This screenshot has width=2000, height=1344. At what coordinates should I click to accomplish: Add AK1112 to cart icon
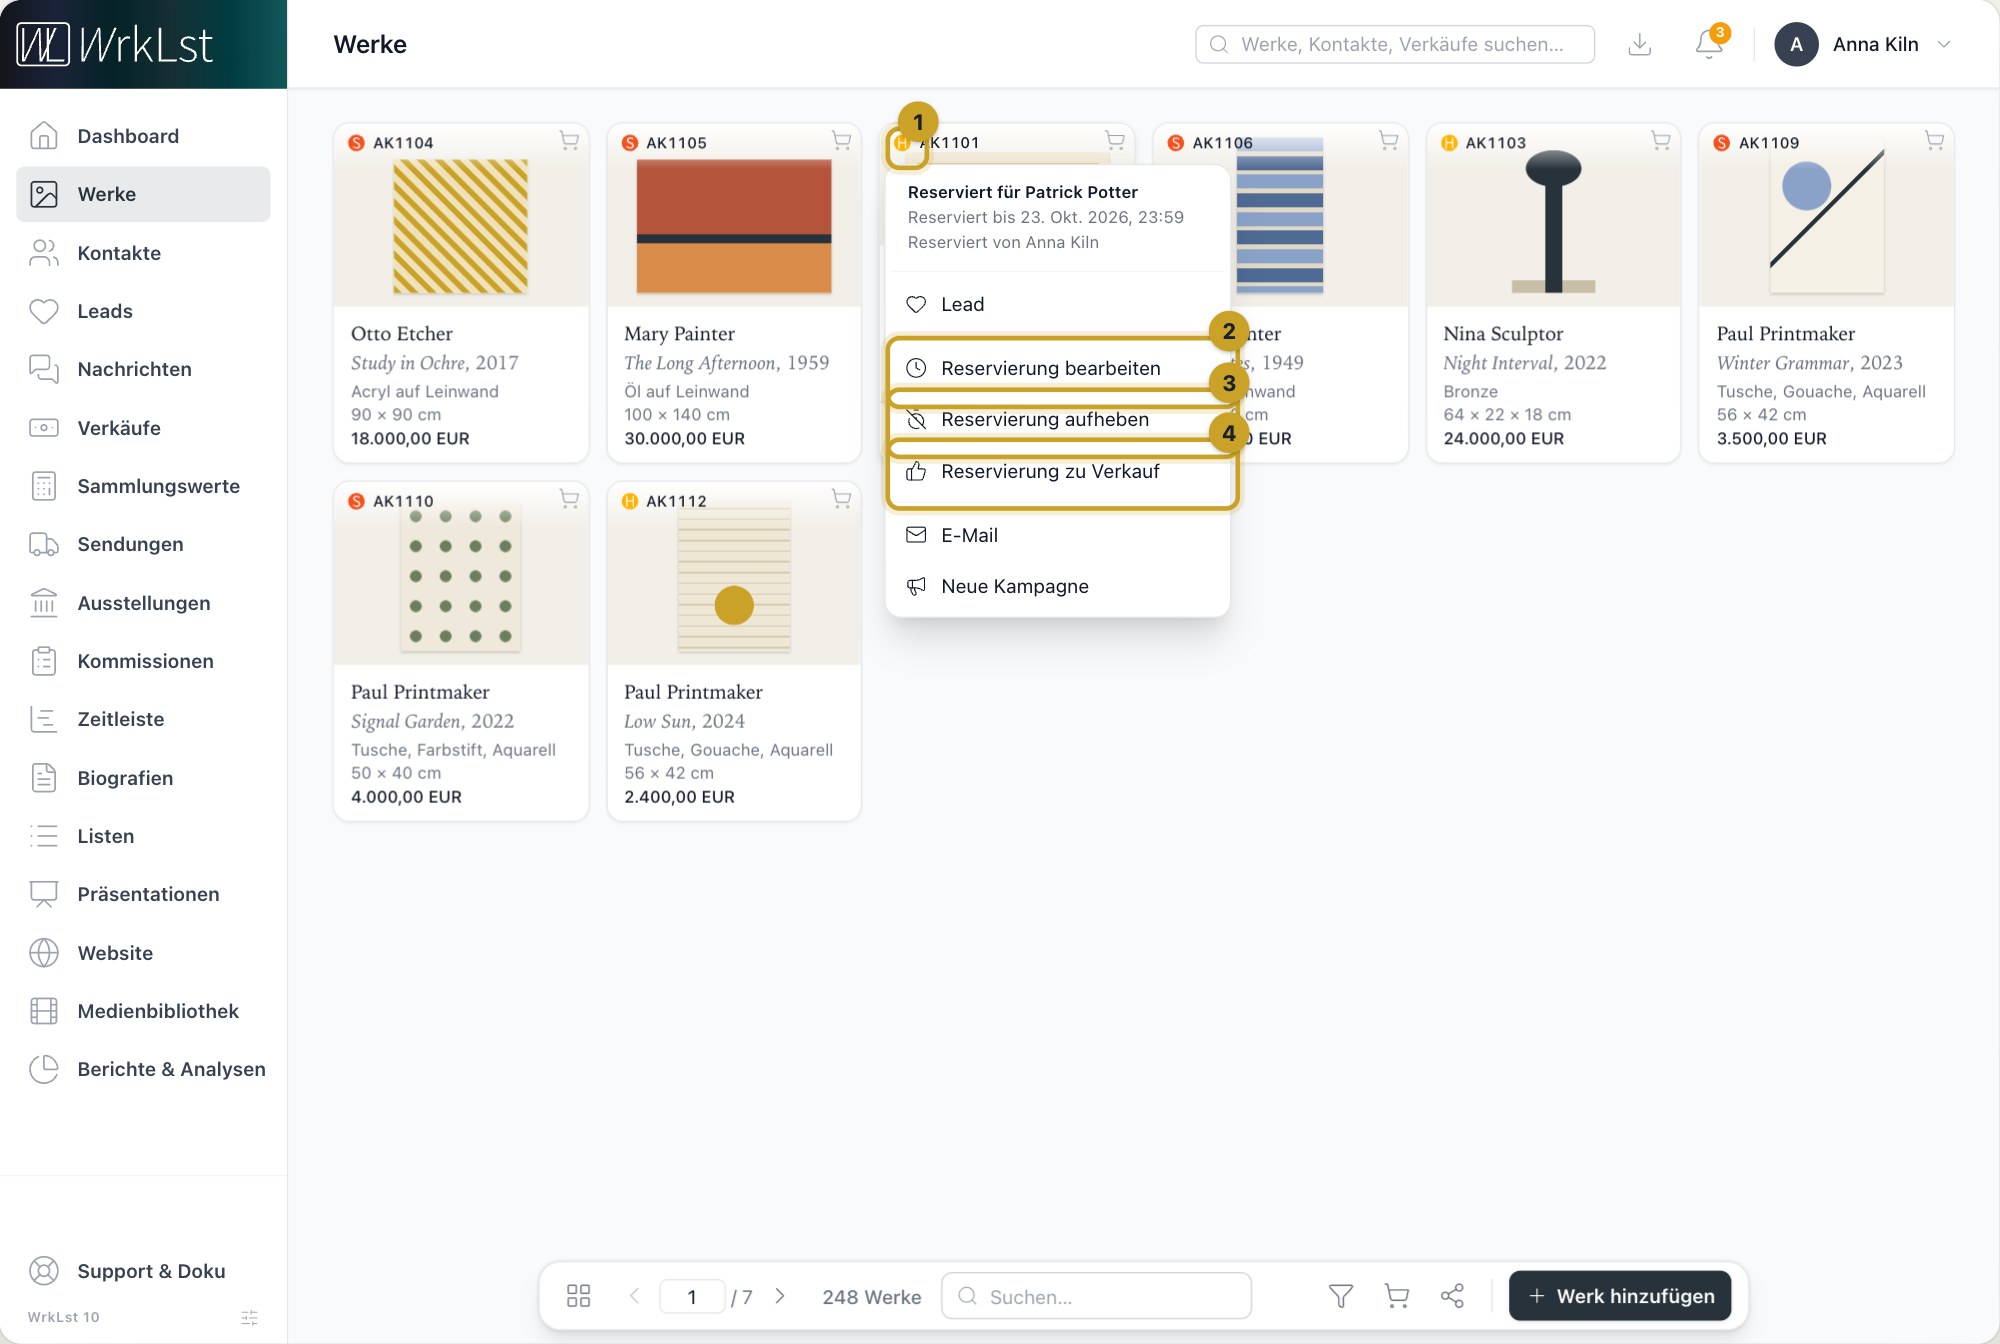(x=842, y=499)
